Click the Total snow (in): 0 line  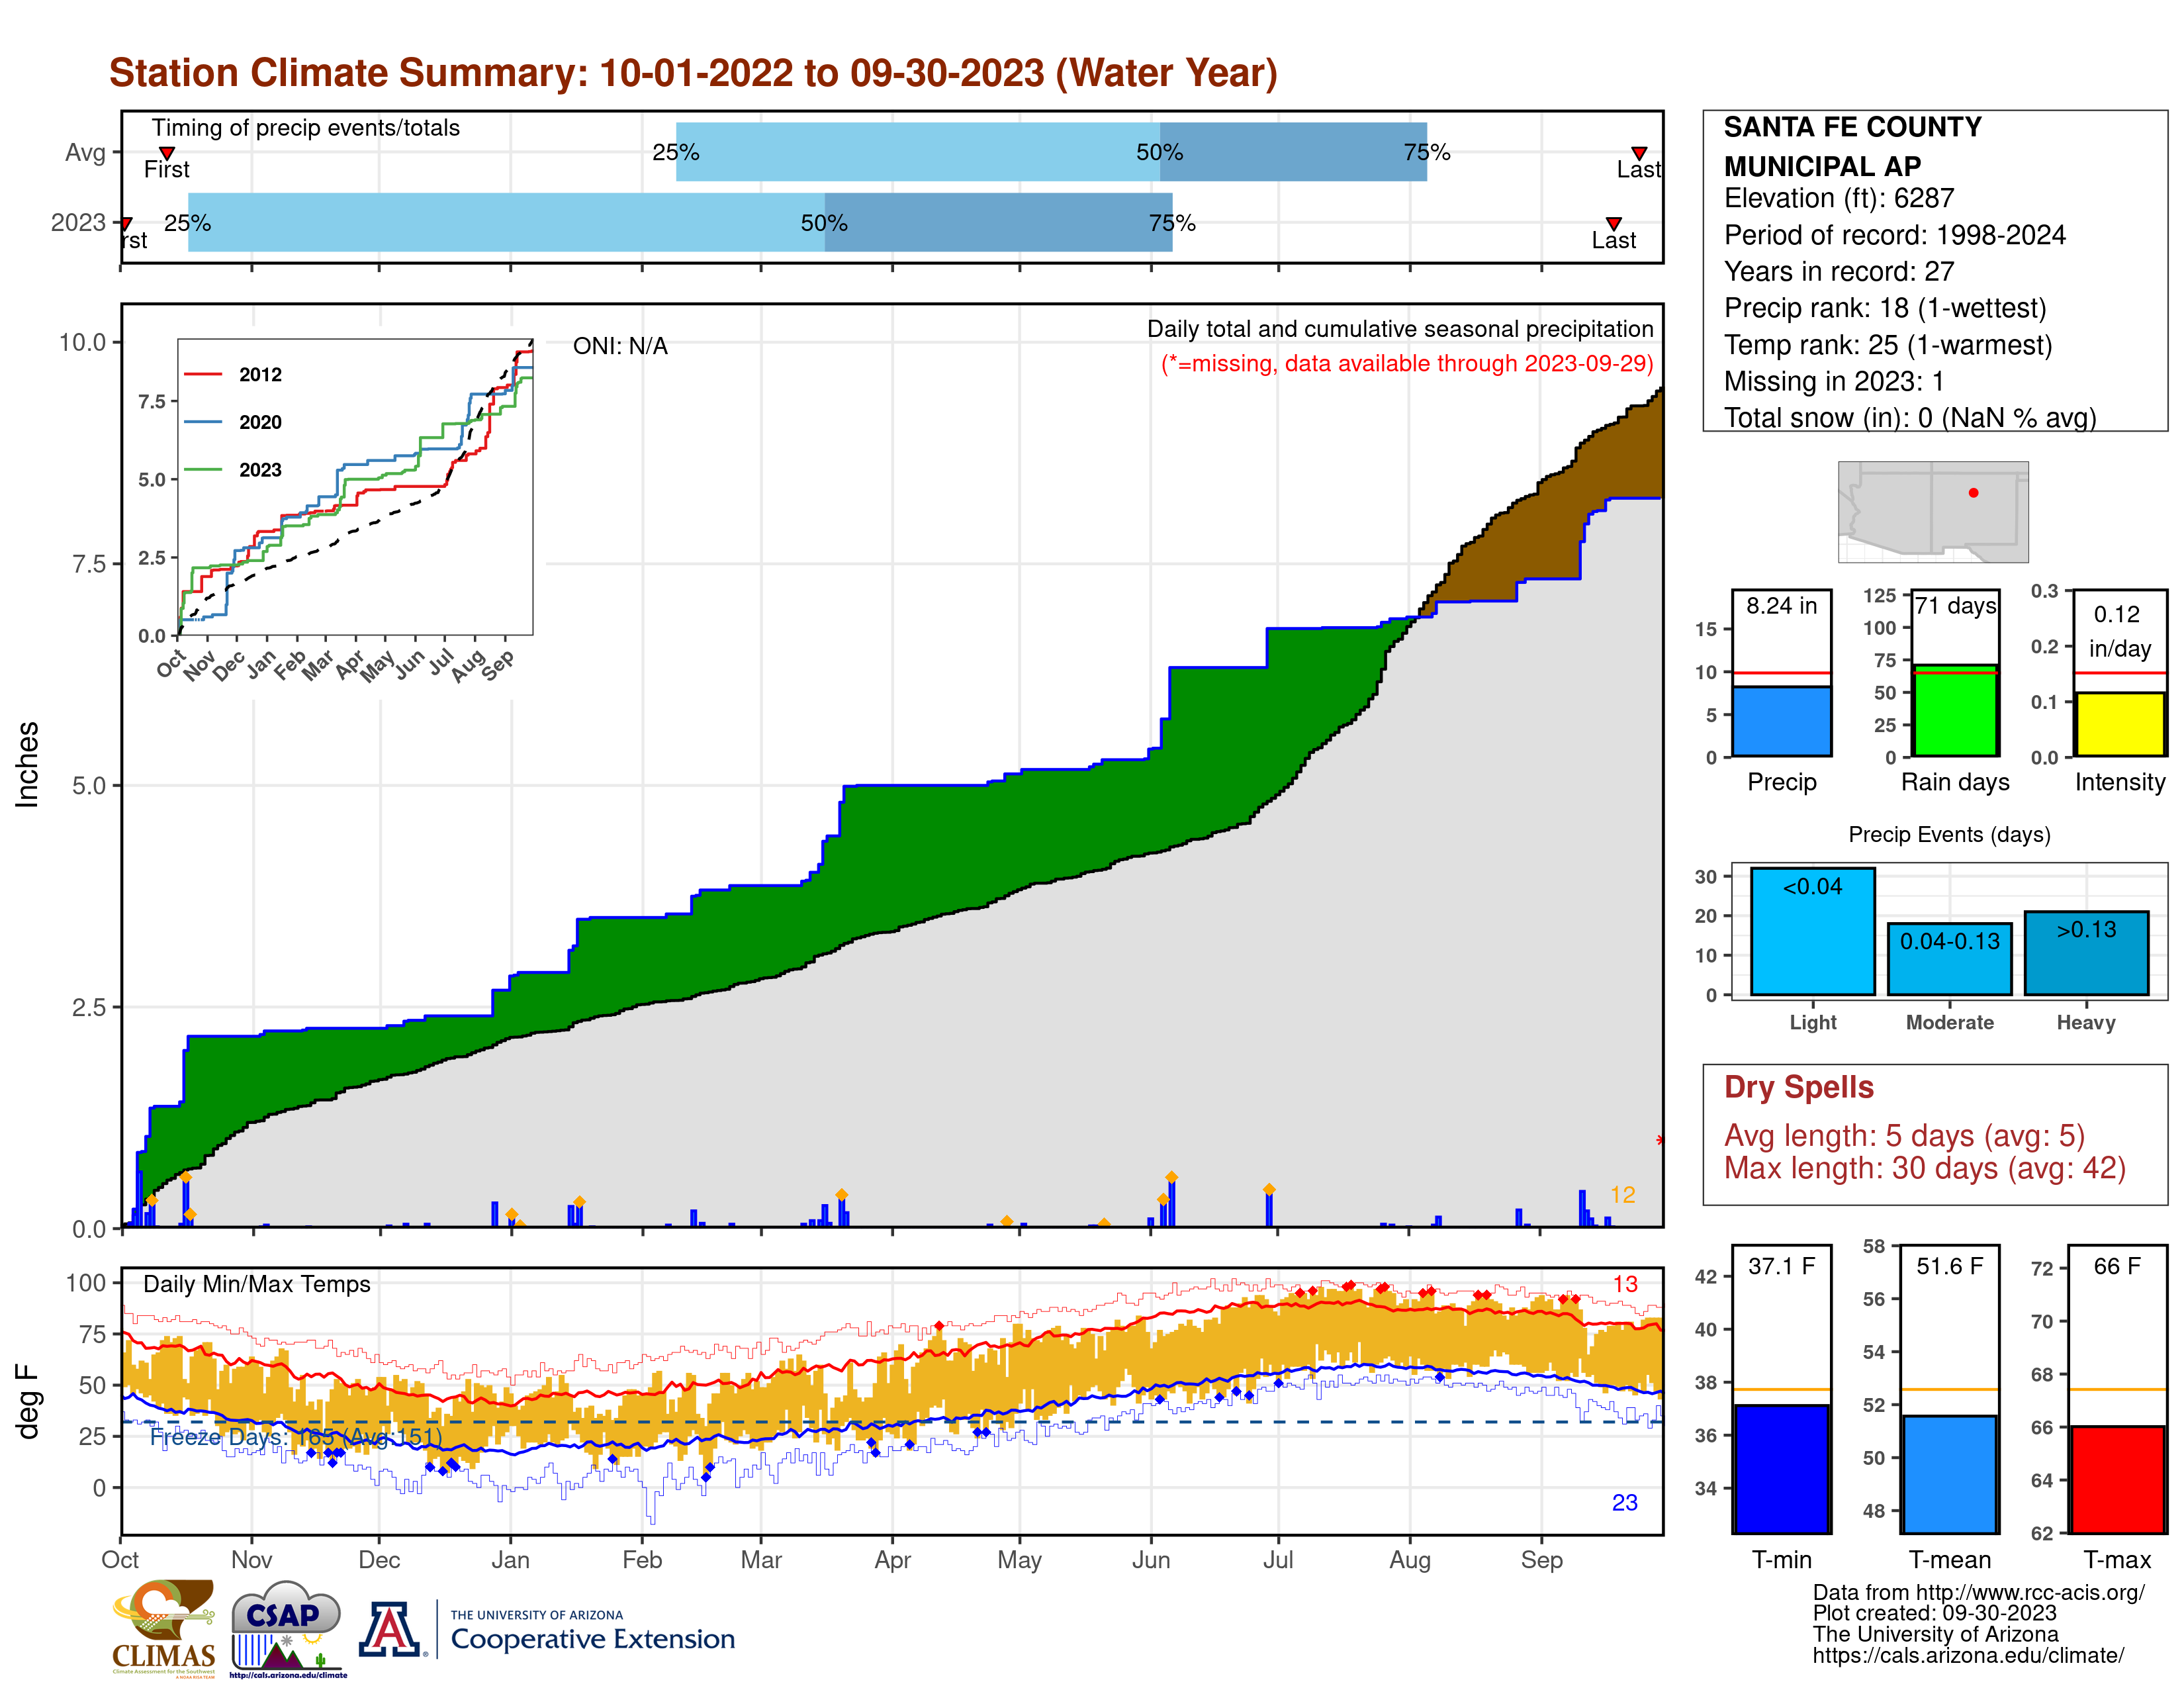[1909, 418]
